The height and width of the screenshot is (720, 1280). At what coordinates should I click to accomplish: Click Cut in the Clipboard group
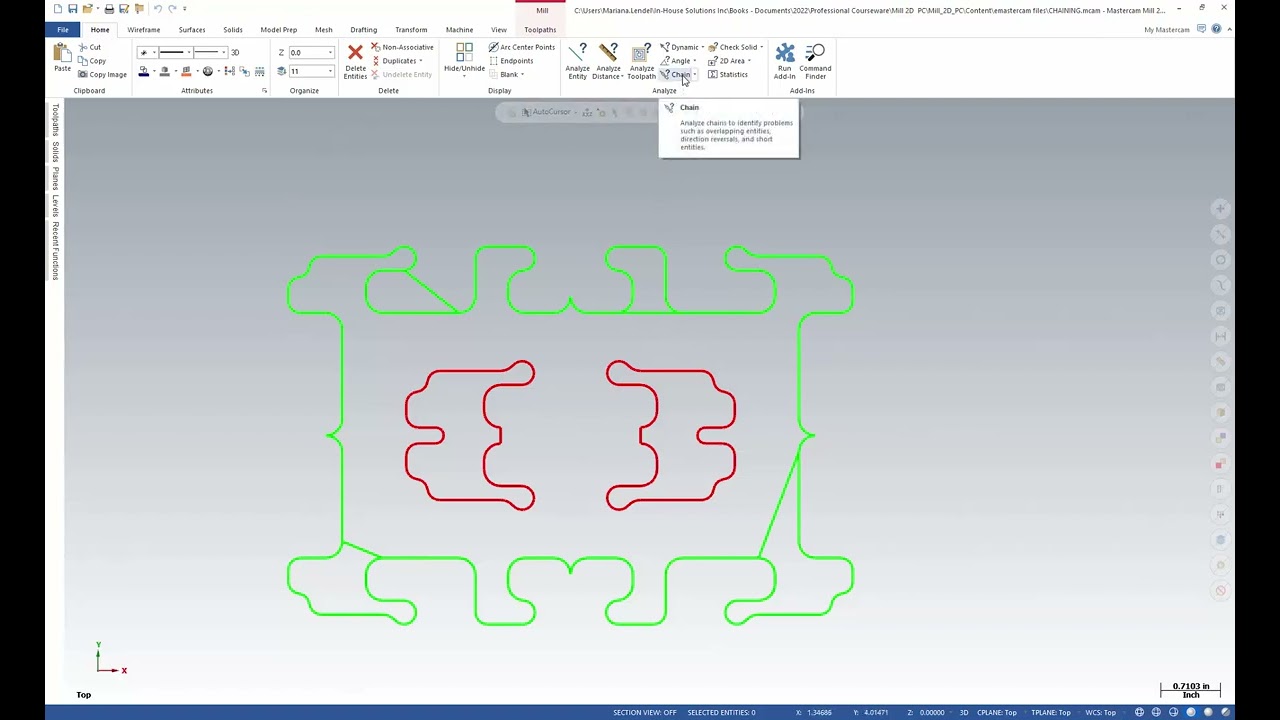point(90,47)
